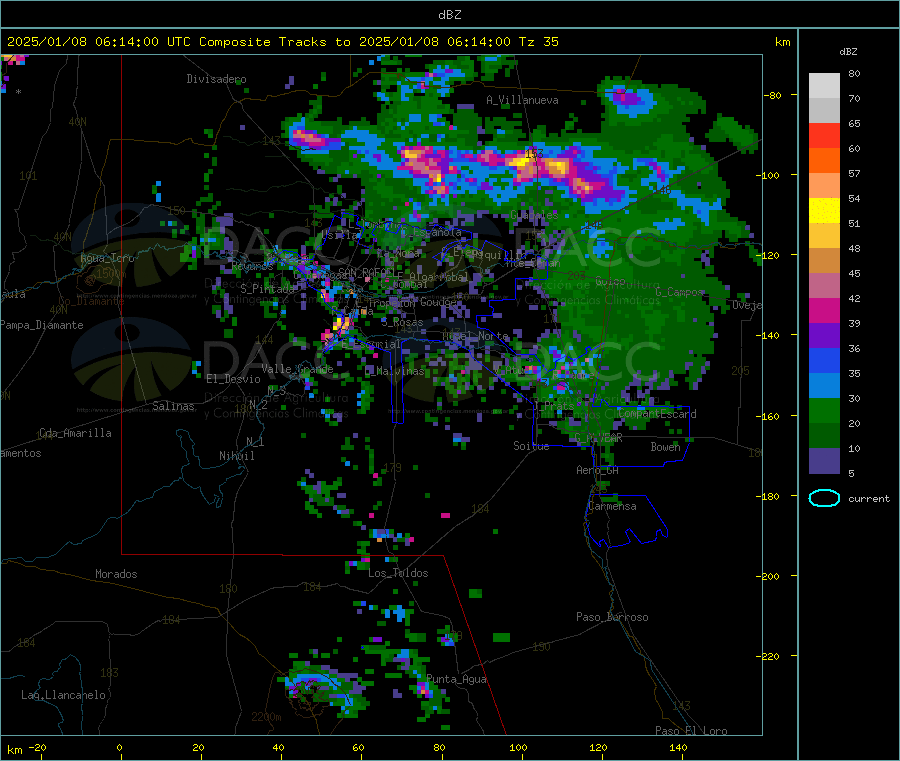This screenshot has width=900, height=761.
Task: Select the bright green legend color band
Action: pos(824,410)
